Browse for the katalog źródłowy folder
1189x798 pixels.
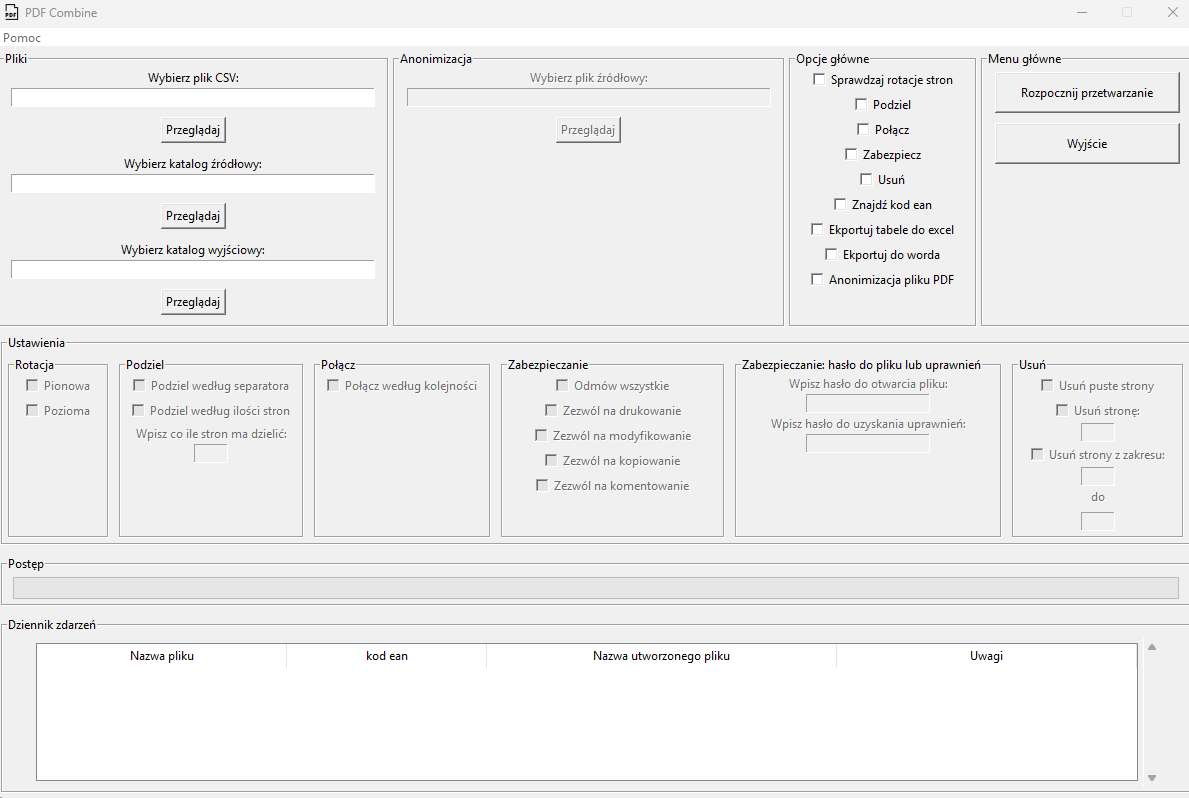pos(193,216)
